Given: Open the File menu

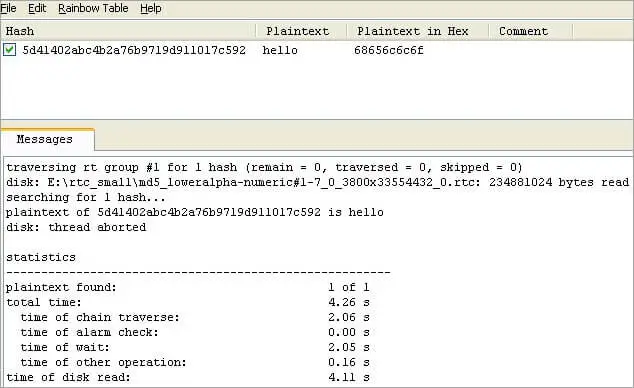Looking at the screenshot, I should [x=8, y=8].
